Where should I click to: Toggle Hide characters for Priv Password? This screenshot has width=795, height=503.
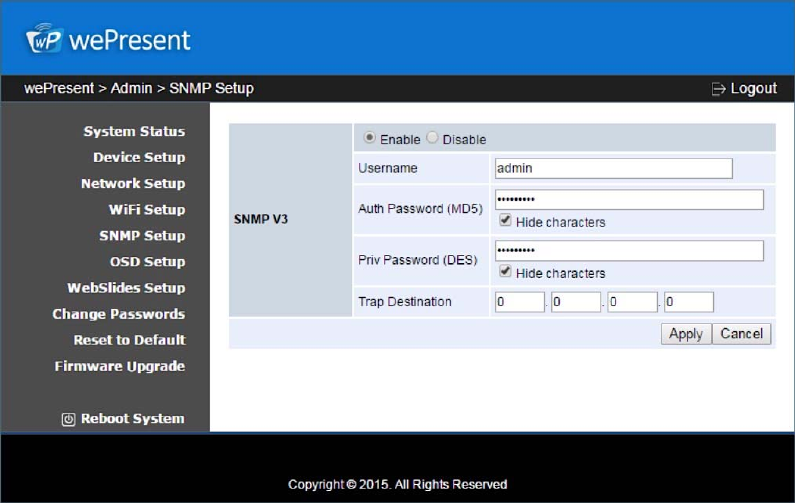pos(505,271)
